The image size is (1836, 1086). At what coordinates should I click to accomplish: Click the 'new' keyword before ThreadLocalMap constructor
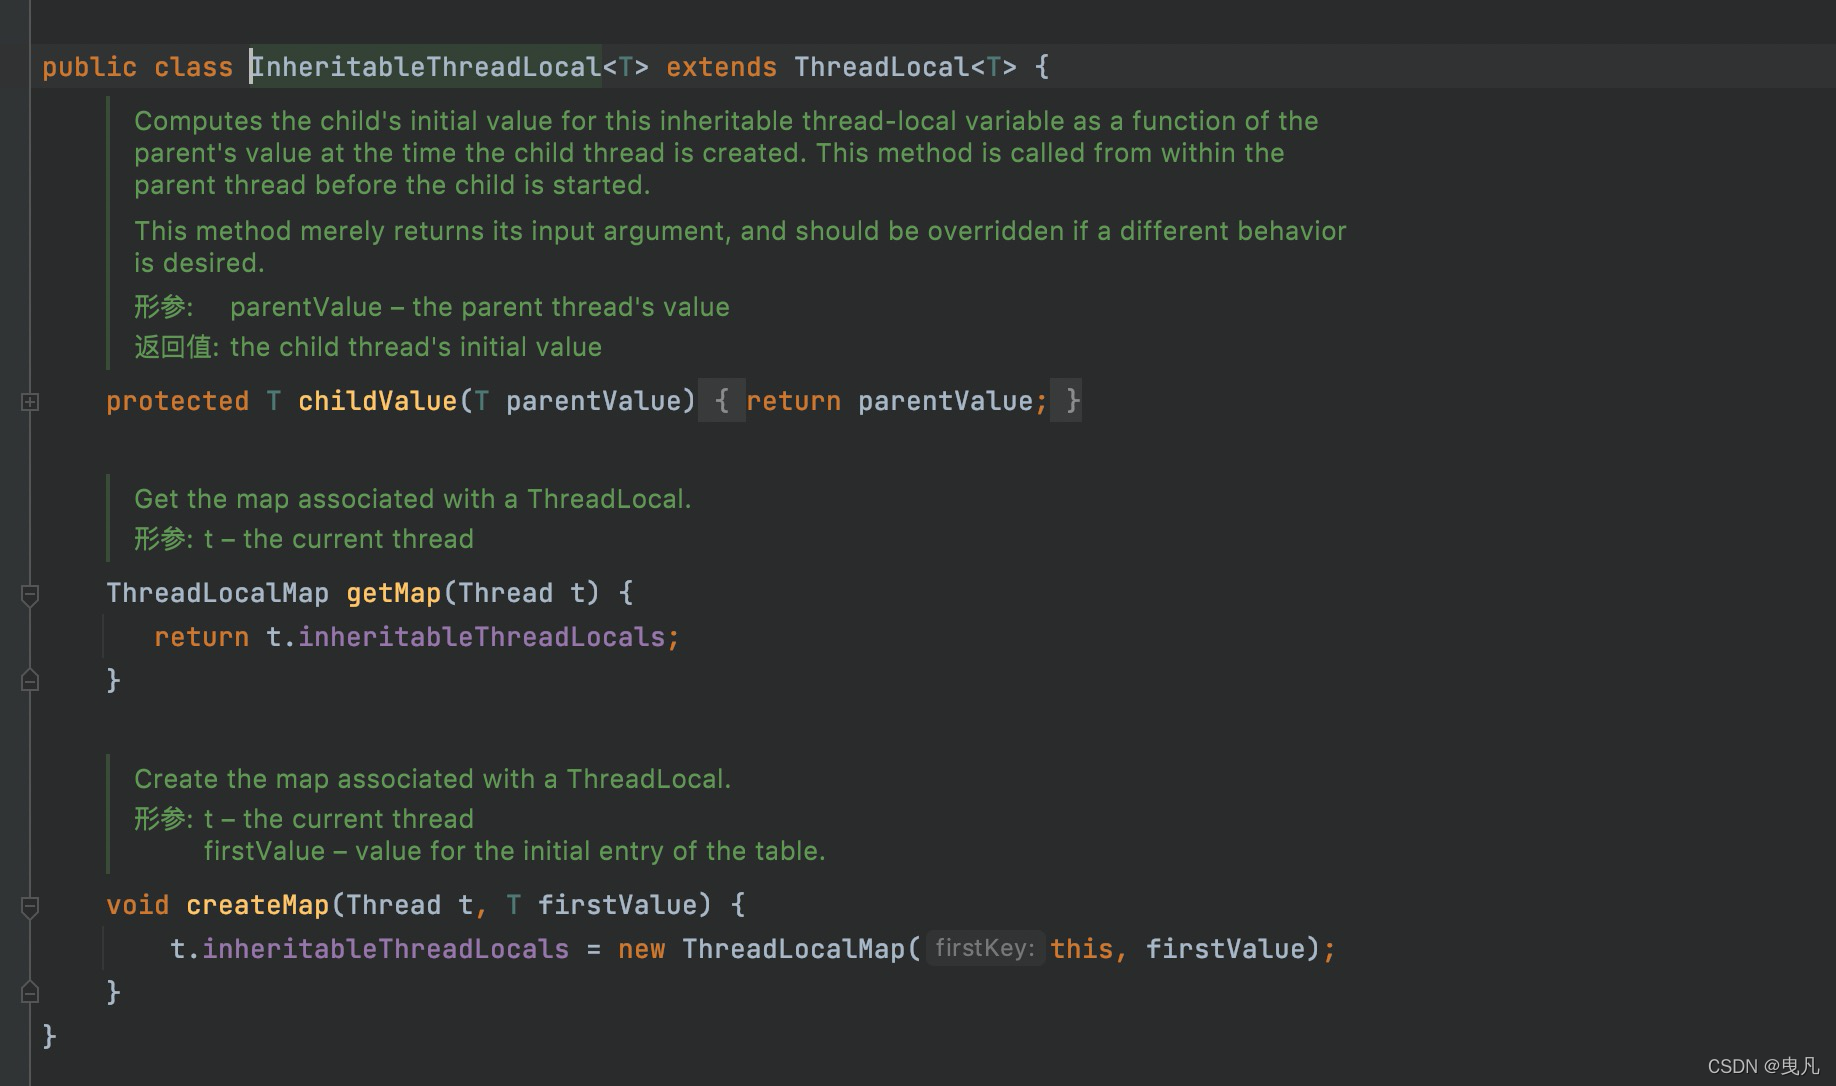pyautogui.click(x=641, y=949)
